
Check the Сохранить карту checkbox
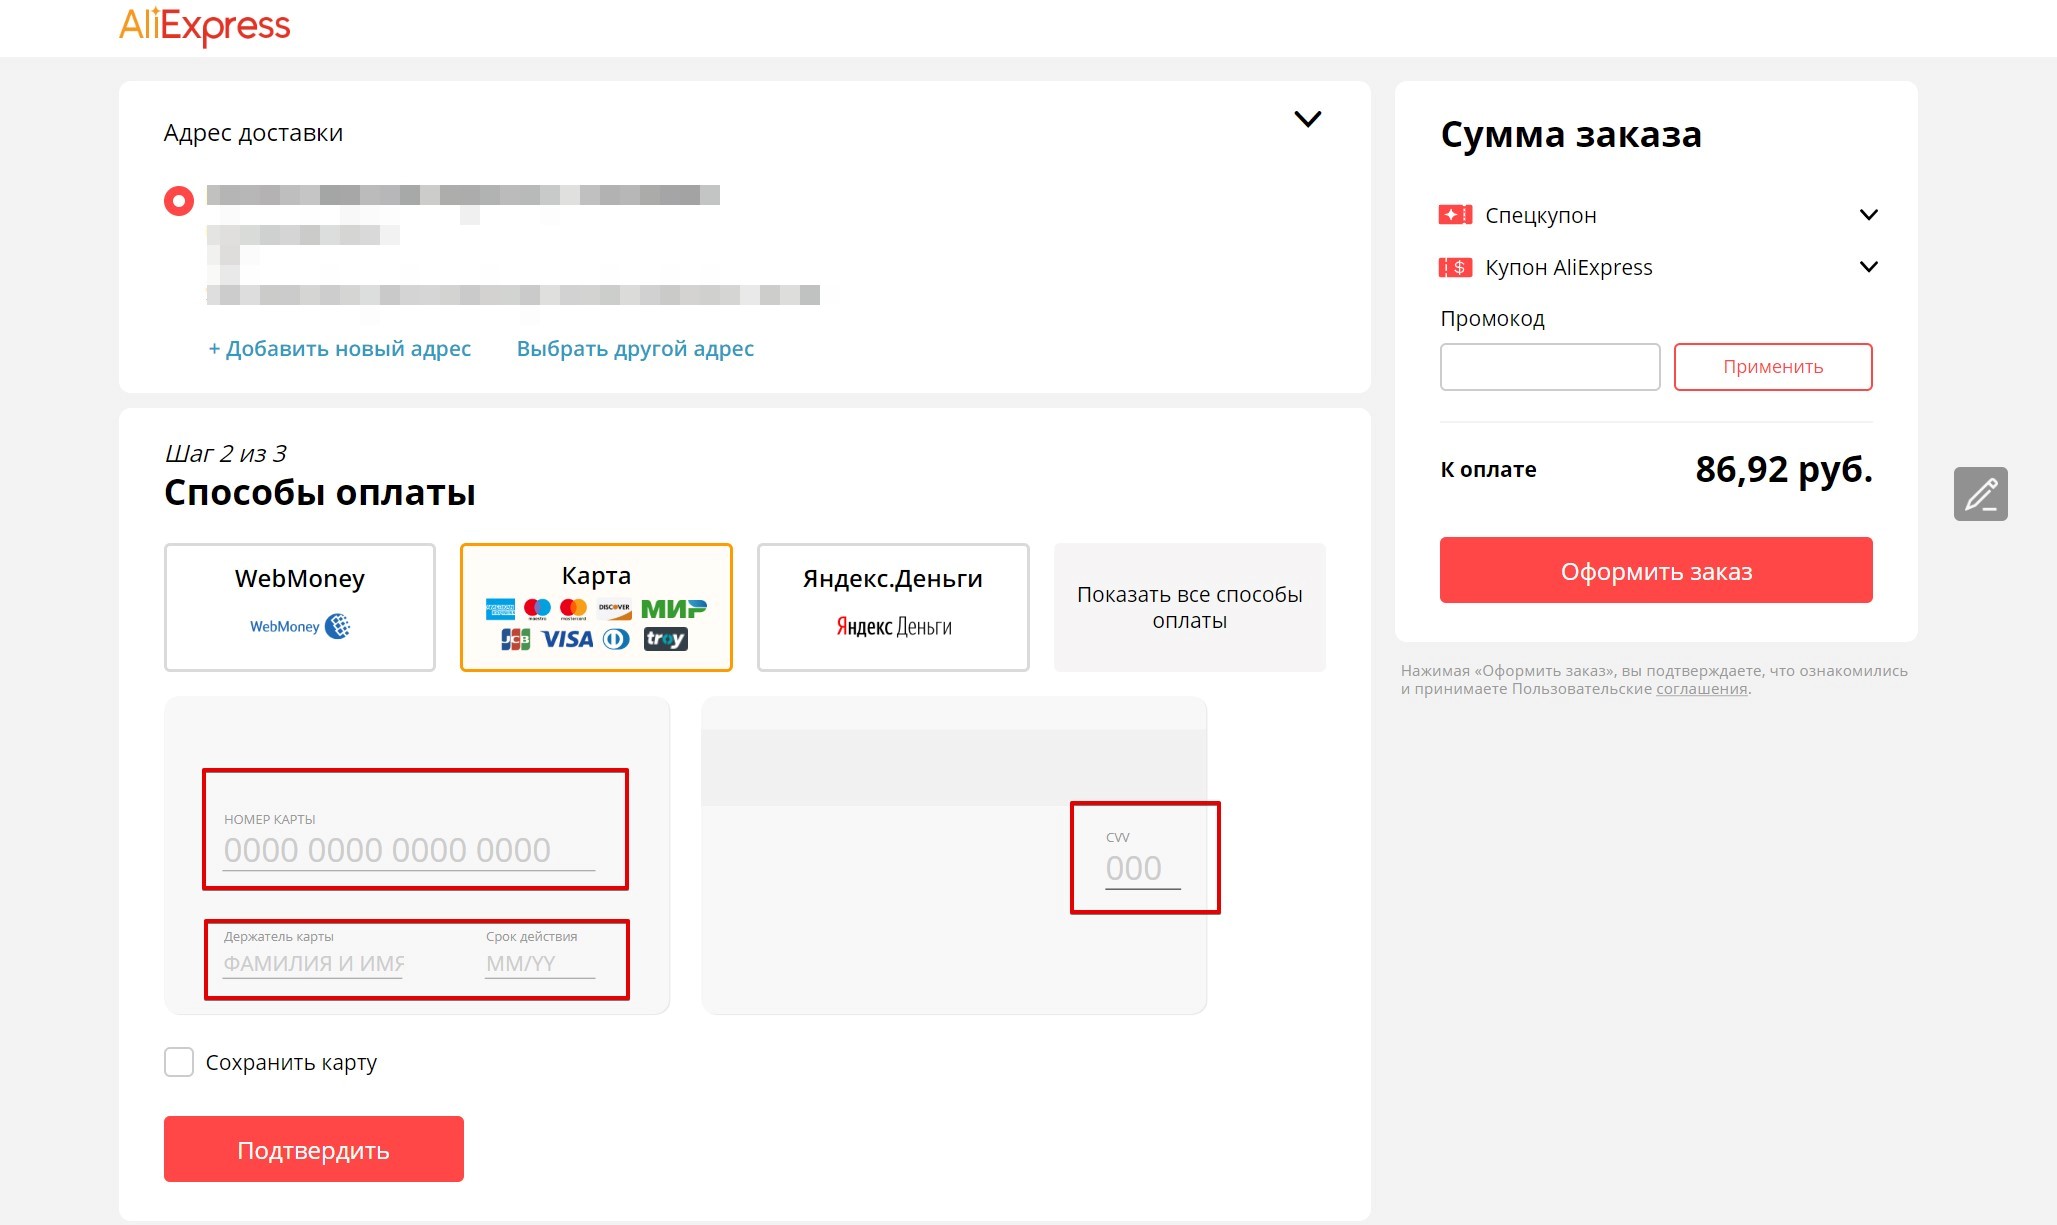point(179,1062)
